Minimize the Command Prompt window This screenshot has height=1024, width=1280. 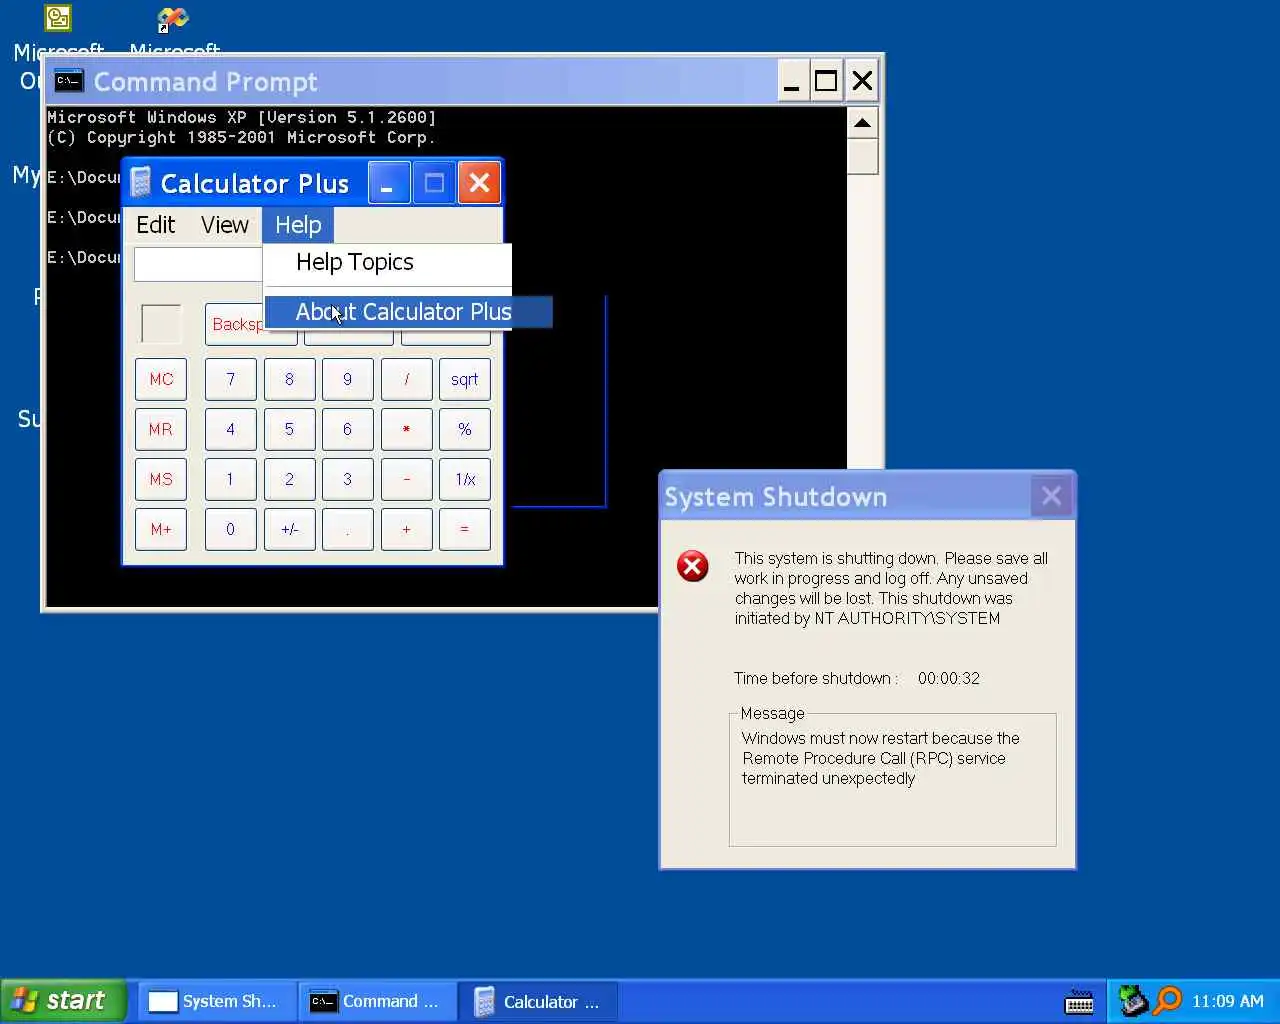(x=791, y=81)
